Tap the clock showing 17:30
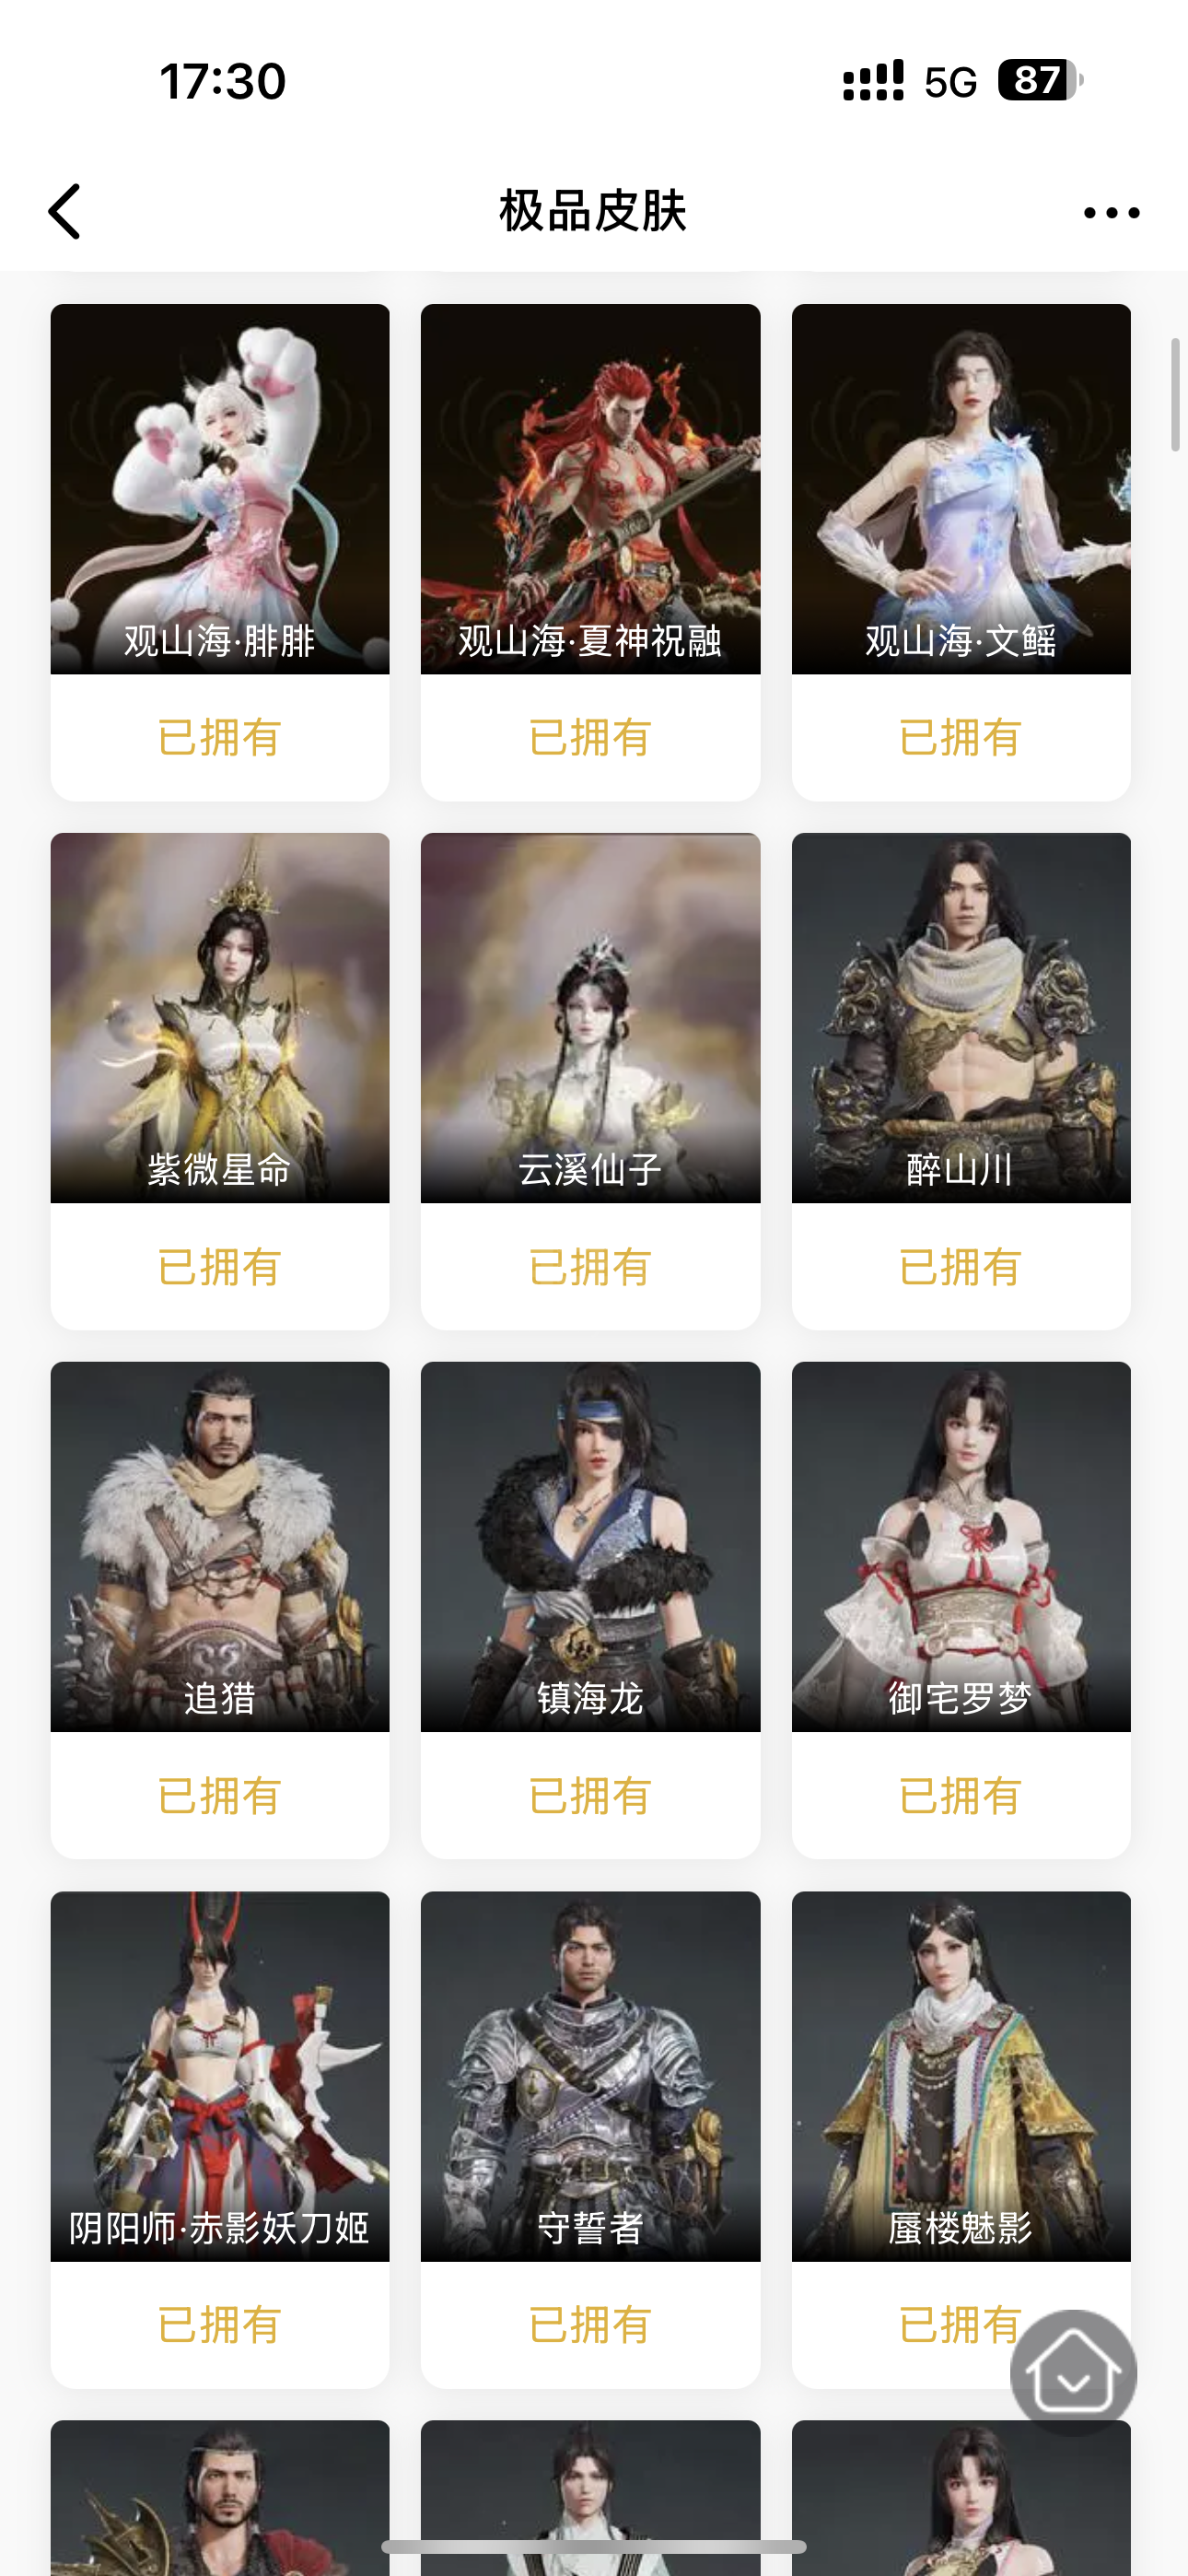This screenshot has width=1188, height=2576. pos(222,81)
